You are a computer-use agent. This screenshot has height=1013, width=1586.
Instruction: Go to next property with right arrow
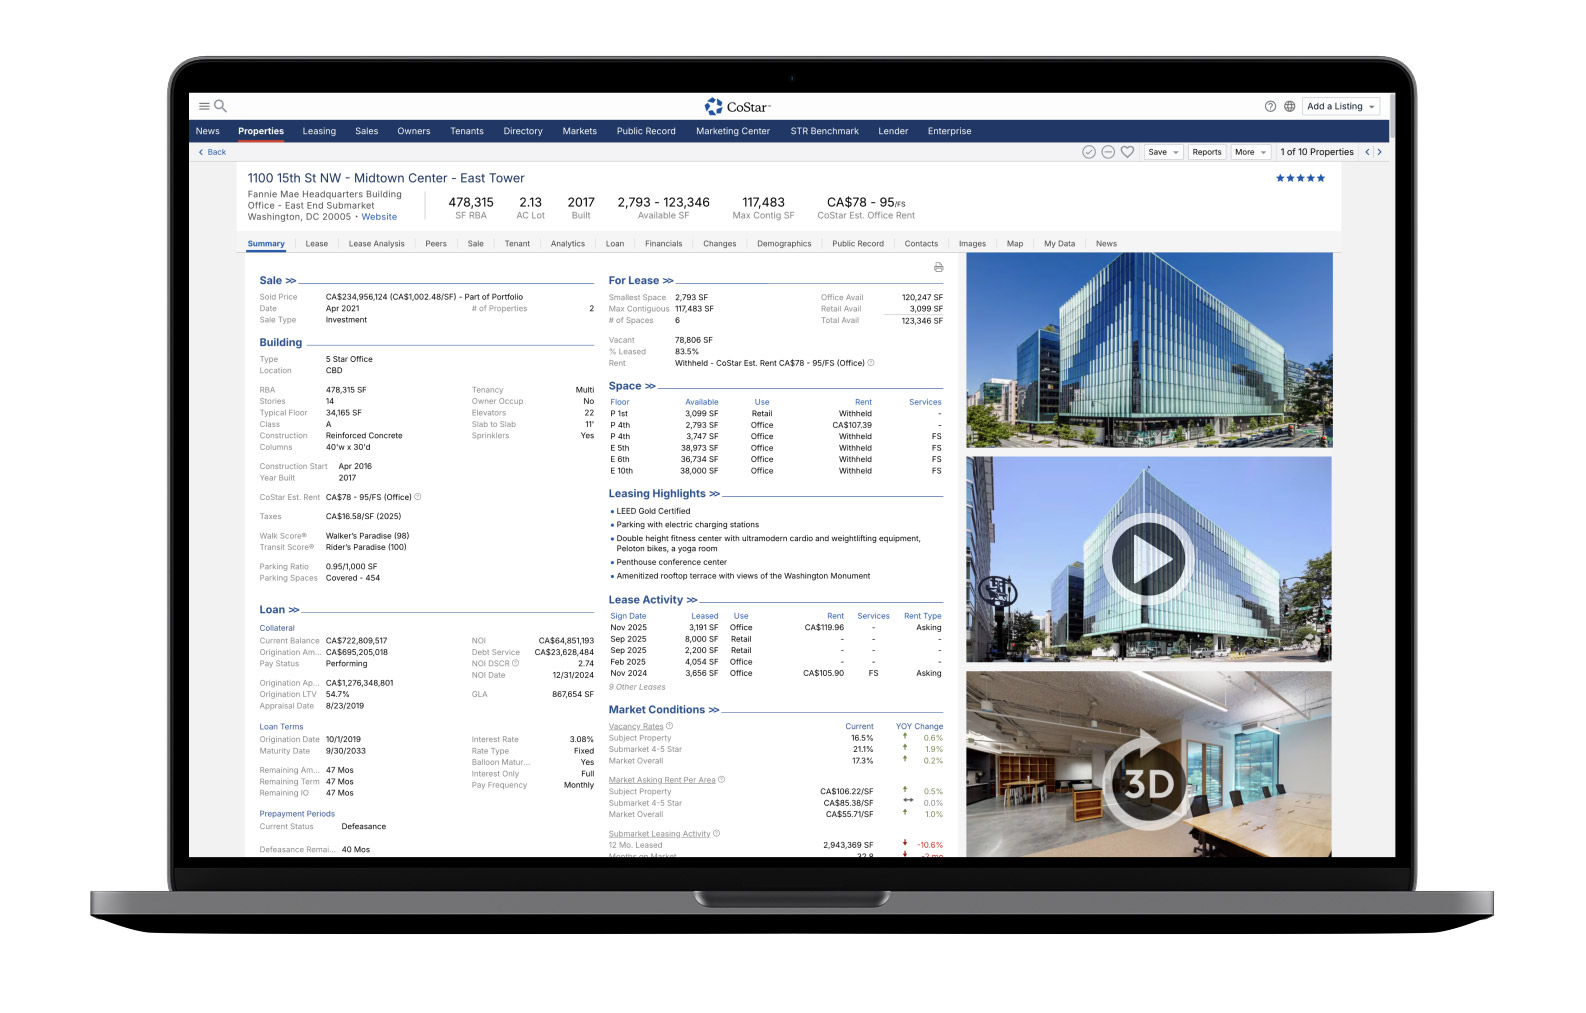tap(1380, 152)
